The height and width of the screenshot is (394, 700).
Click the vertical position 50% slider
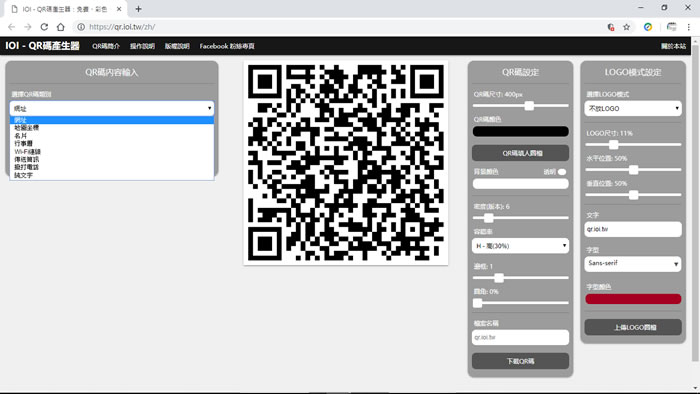pos(633,195)
